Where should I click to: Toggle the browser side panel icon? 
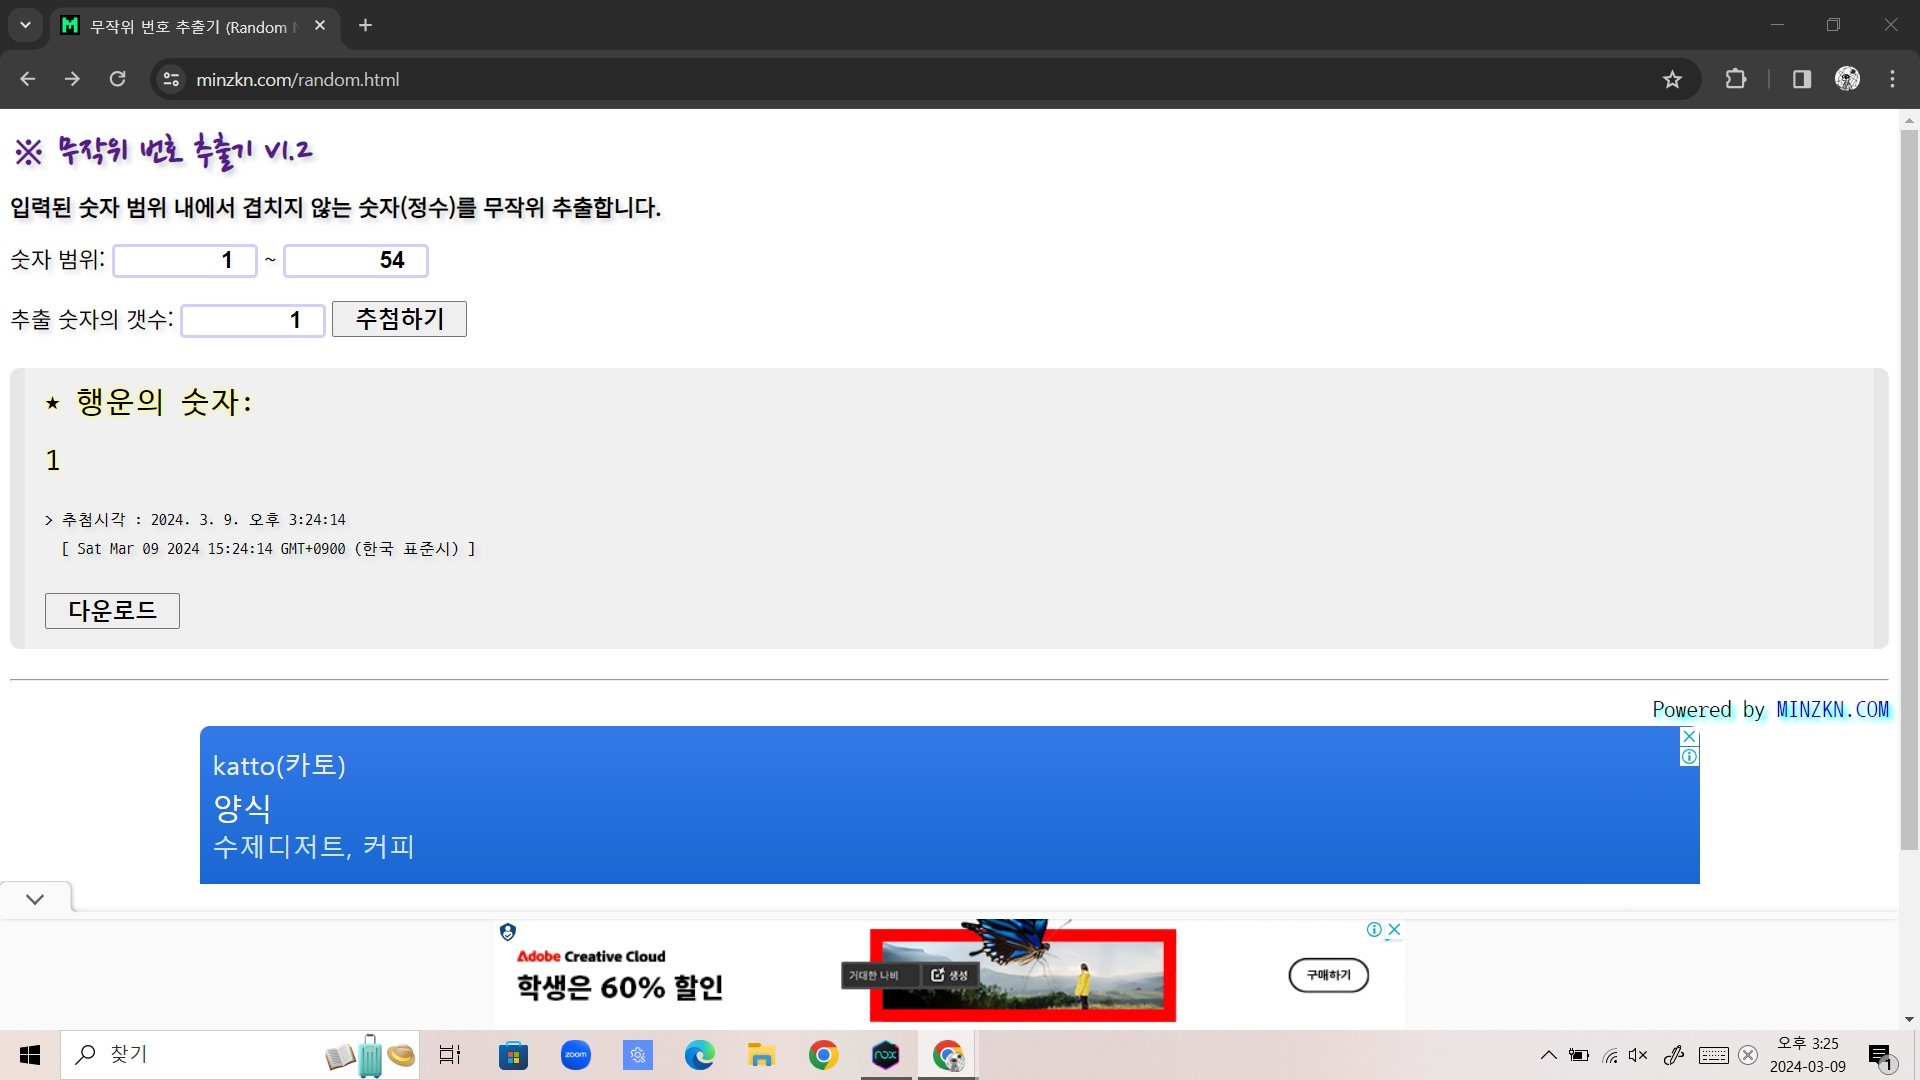click(x=1802, y=79)
